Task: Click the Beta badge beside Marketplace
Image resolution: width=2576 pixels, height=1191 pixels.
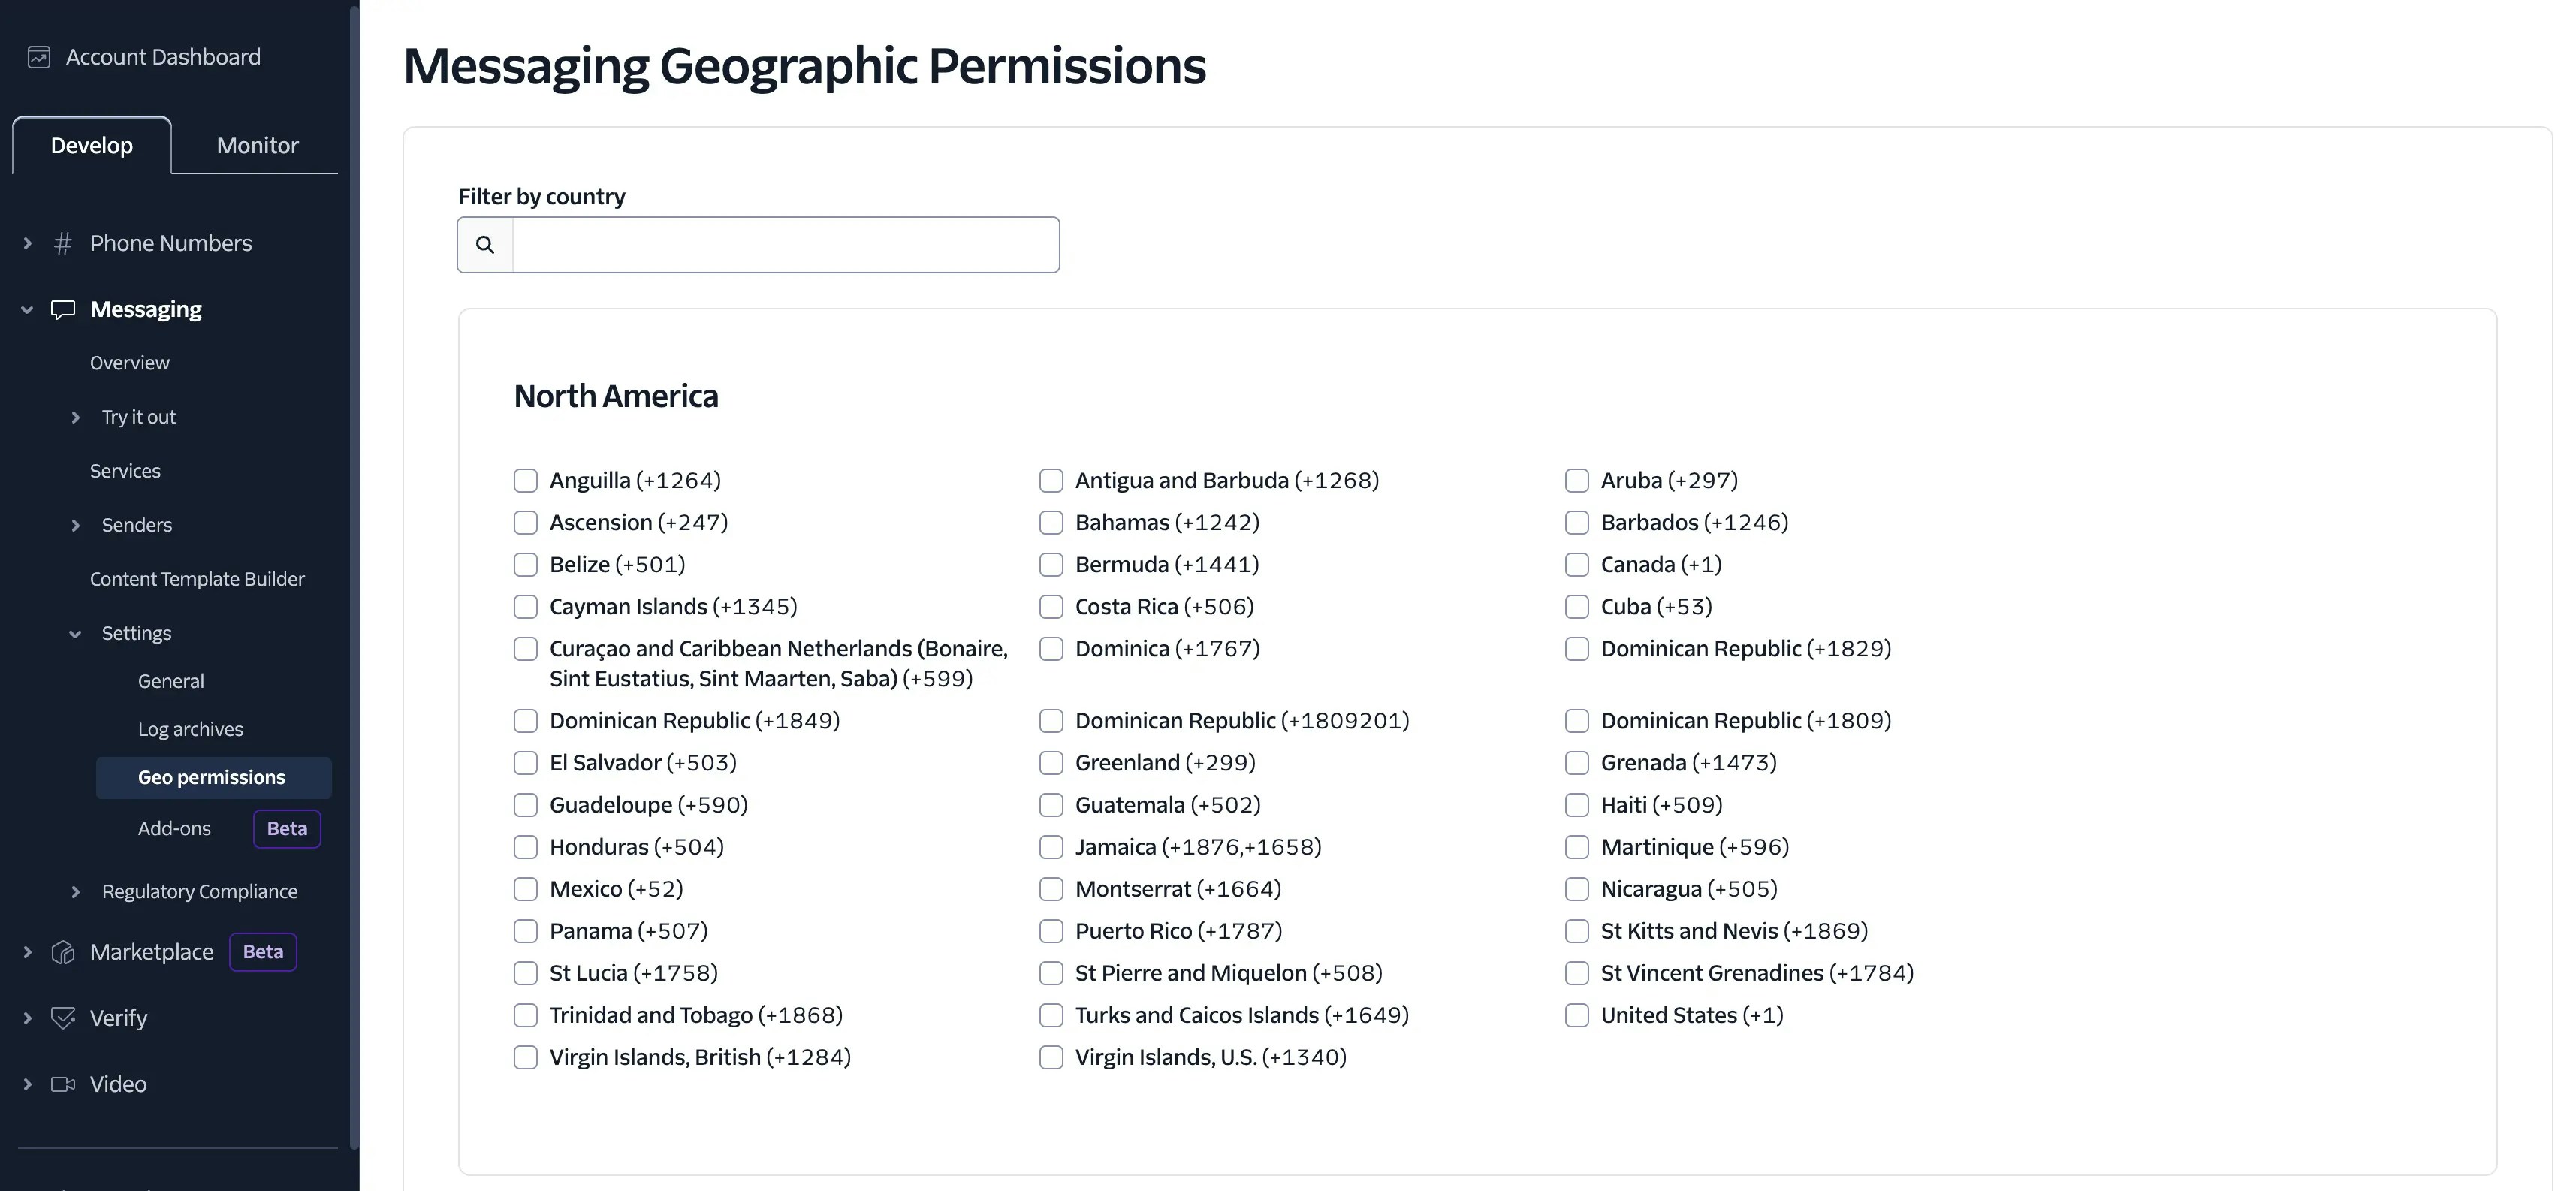Action: (x=263, y=952)
